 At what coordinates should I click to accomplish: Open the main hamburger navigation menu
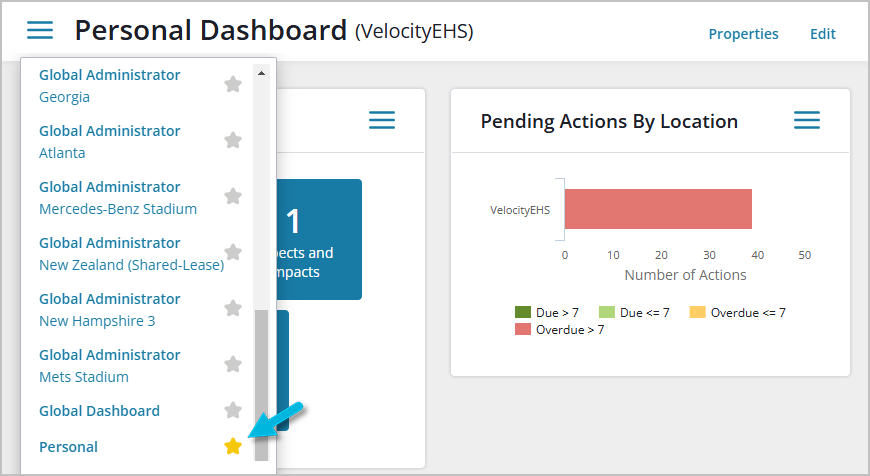40,30
